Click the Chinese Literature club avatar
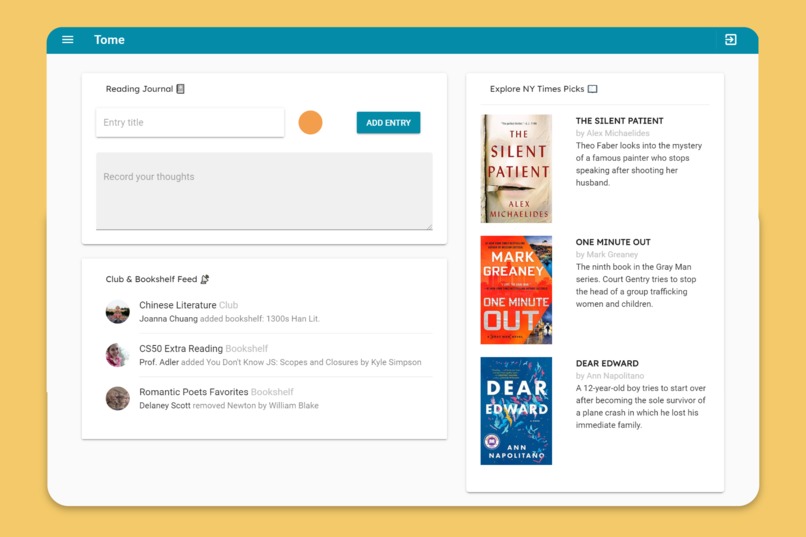This screenshot has width=806, height=537. coord(118,311)
